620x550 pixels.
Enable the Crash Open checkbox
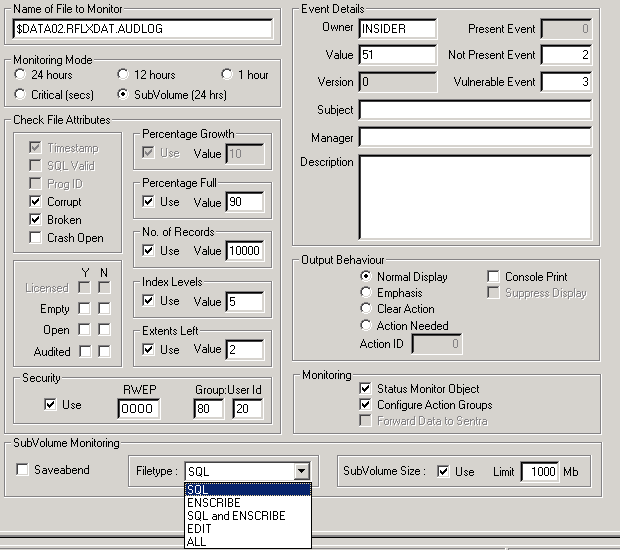(37, 238)
